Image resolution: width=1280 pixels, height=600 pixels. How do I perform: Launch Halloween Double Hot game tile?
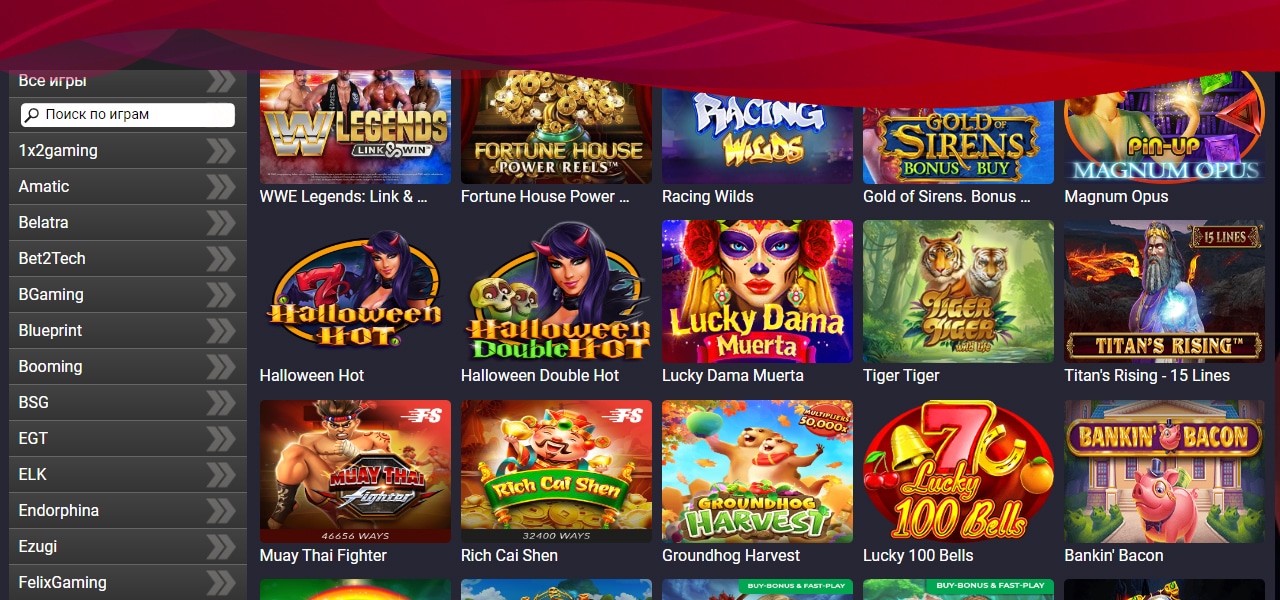click(556, 292)
